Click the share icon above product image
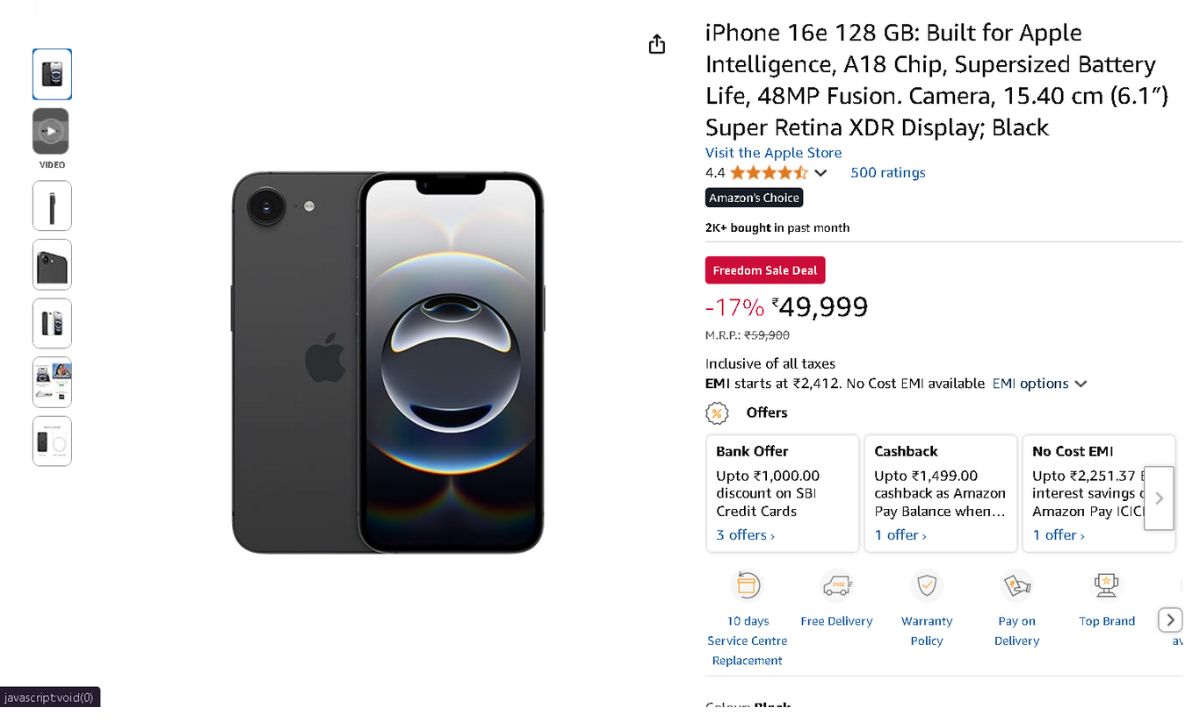The width and height of the screenshot is (1200, 720). 657,45
